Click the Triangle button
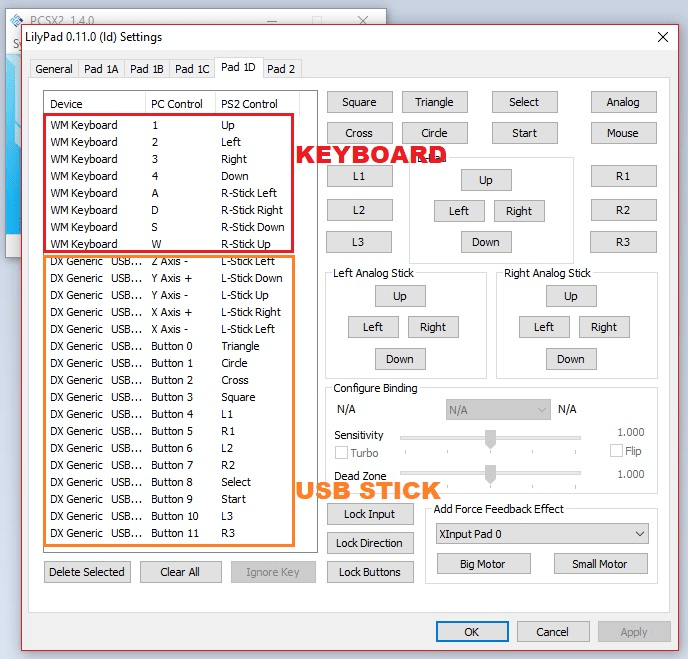Viewport: 688px width, 659px height. point(434,102)
